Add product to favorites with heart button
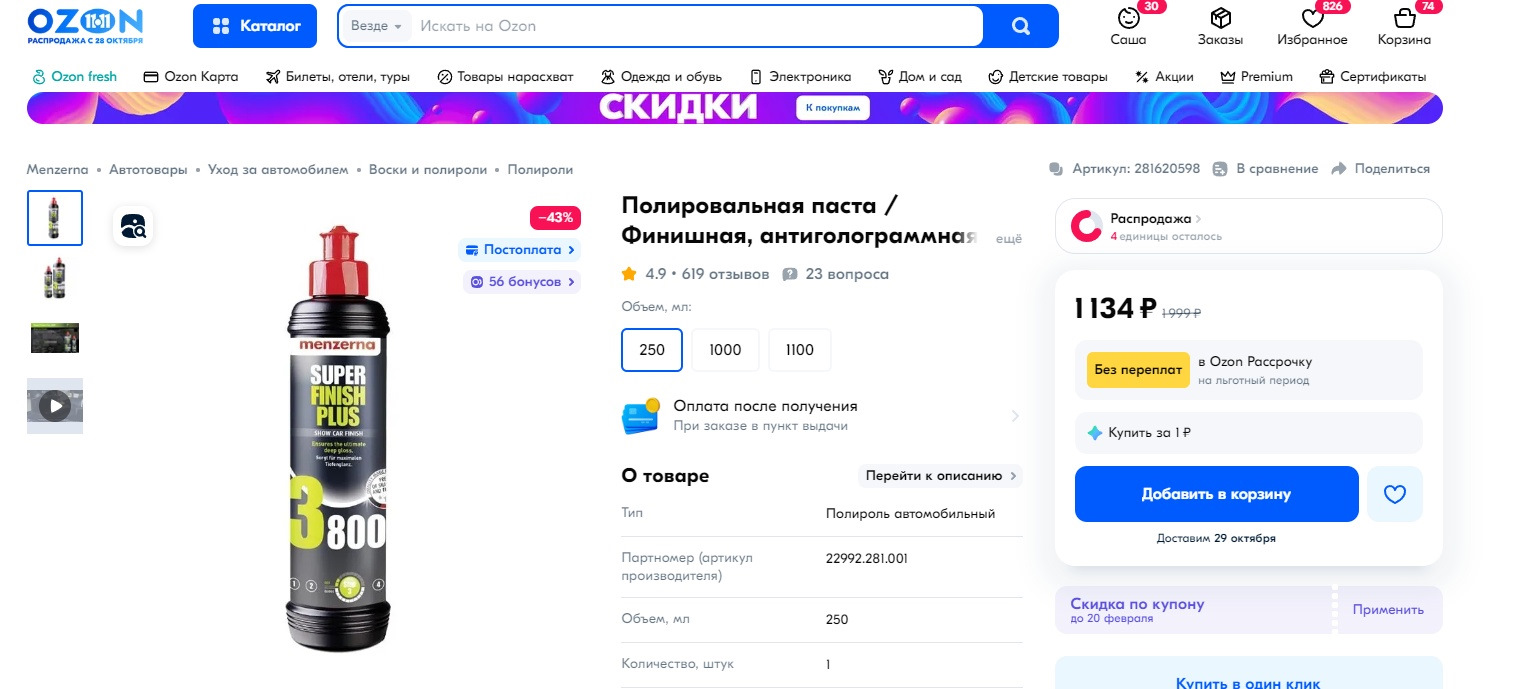 click(x=1394, y=494)
